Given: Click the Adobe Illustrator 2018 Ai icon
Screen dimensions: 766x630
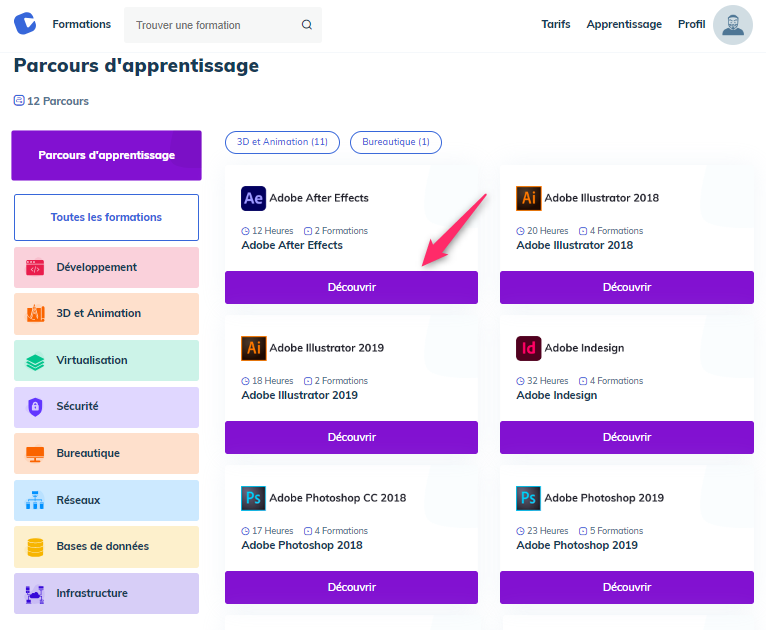Looking at the screenshot, I should tap(529, 198).
